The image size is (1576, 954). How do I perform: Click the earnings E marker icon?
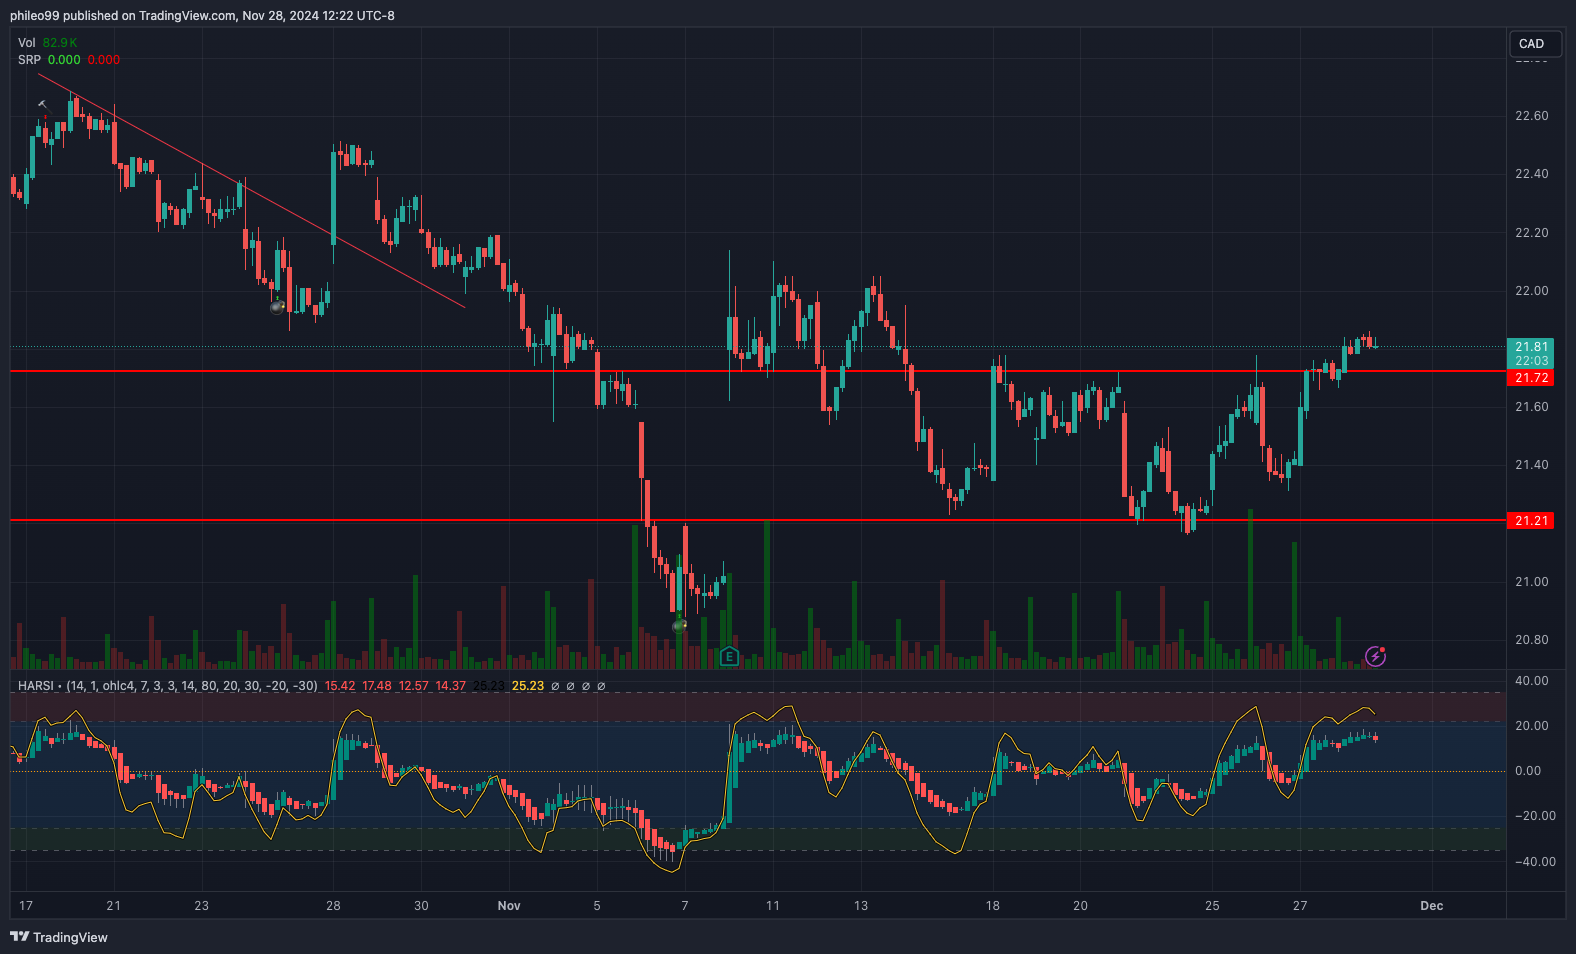click(729, 657)
